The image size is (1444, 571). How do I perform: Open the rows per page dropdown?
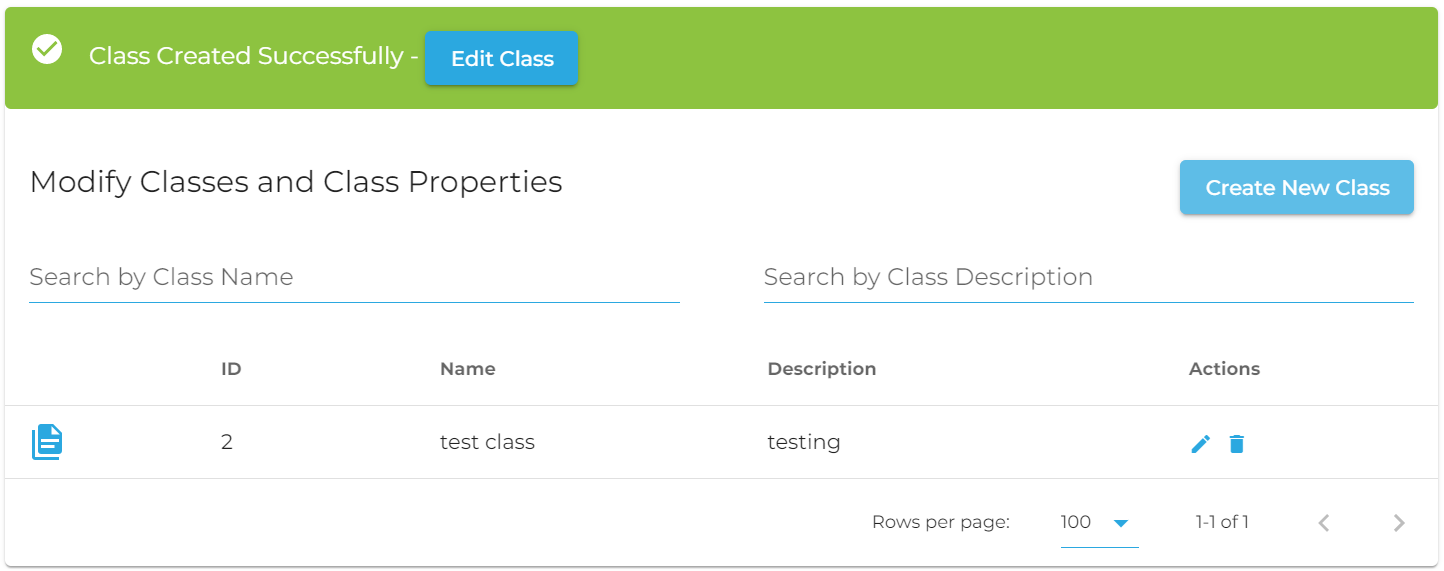(1098, 522)
